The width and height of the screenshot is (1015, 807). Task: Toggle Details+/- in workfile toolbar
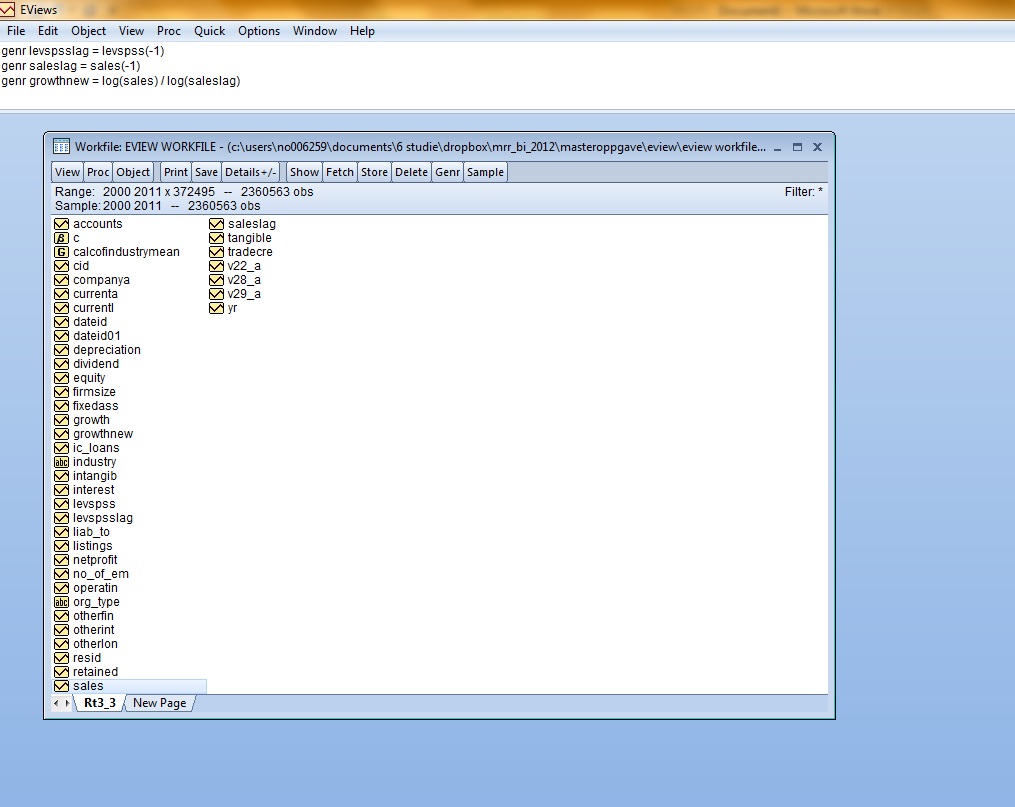tap(250, 172)
